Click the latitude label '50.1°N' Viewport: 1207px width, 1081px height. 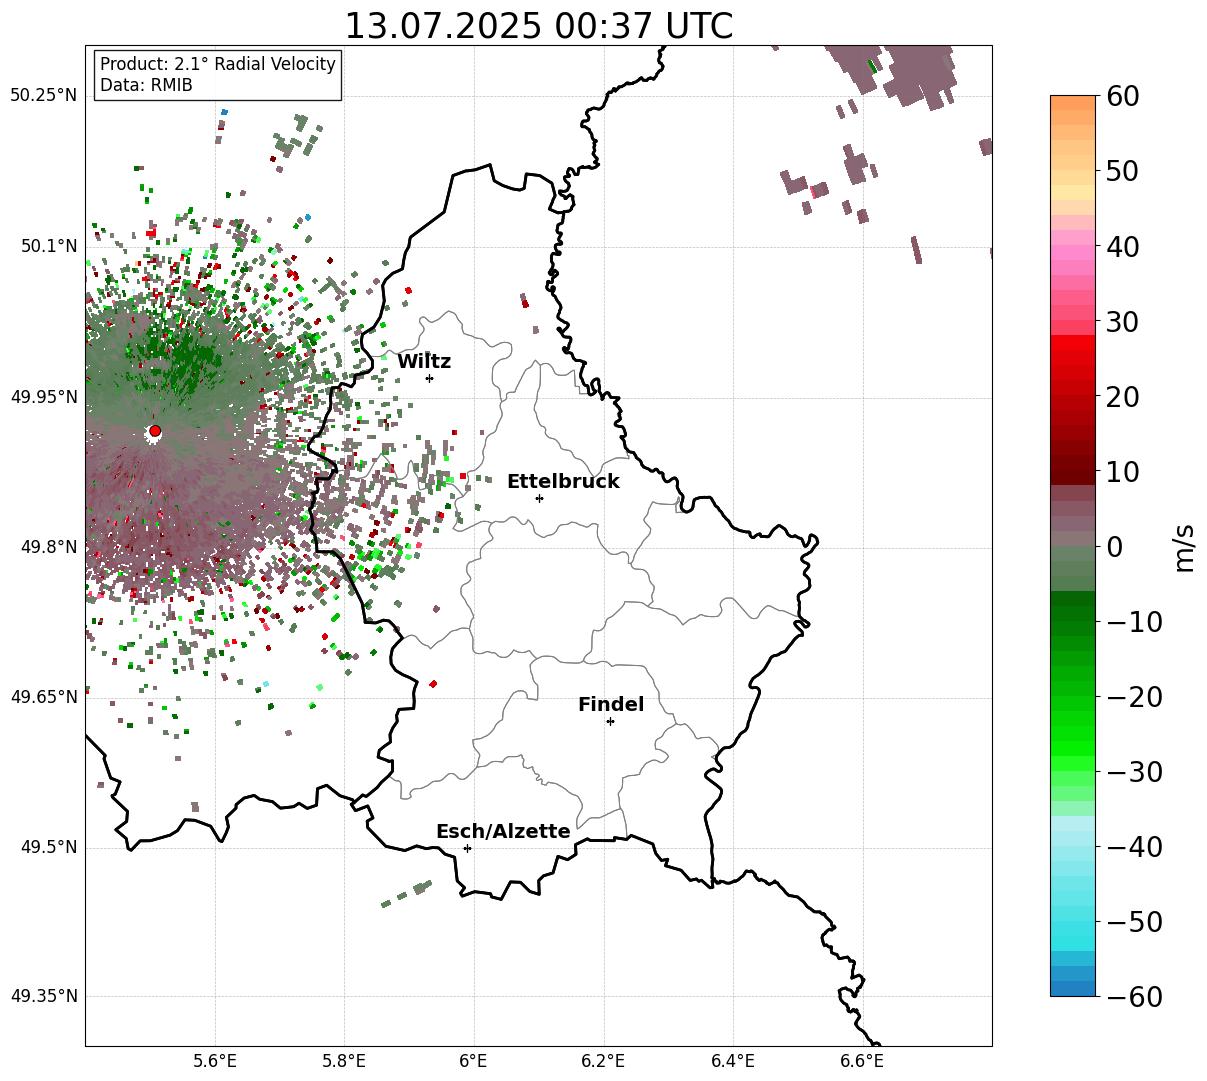[x=48, y=246]
